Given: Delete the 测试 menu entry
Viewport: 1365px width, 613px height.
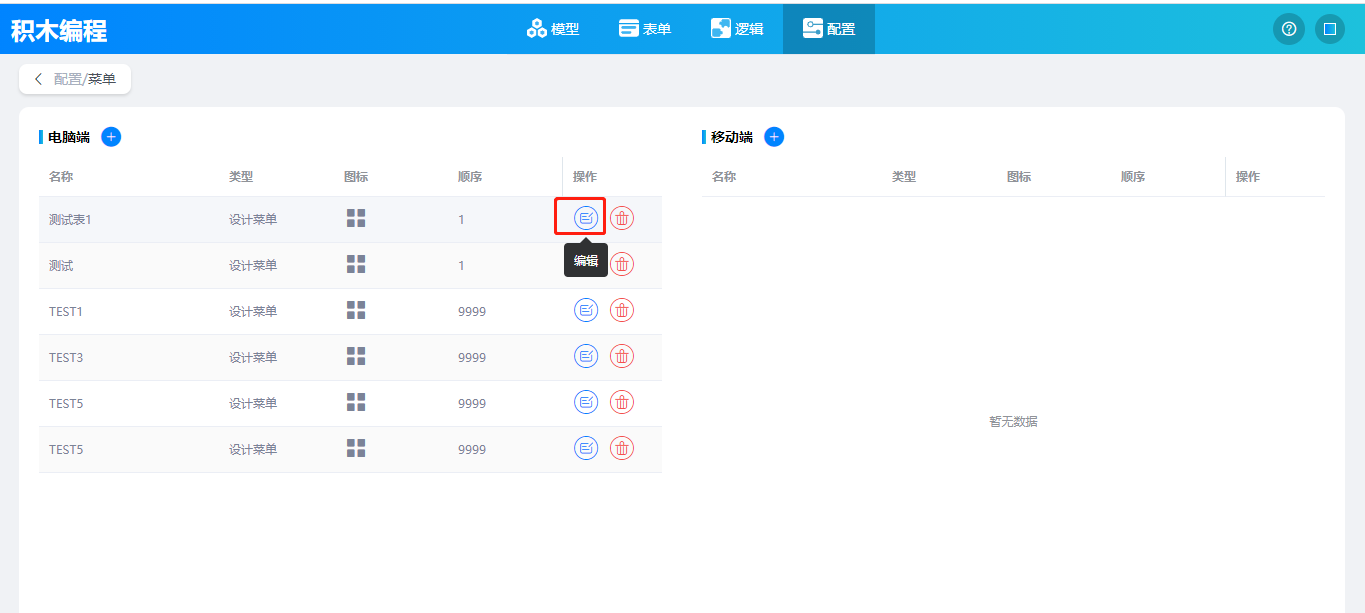Looking at the screenshot, I should tap(622, 264).
